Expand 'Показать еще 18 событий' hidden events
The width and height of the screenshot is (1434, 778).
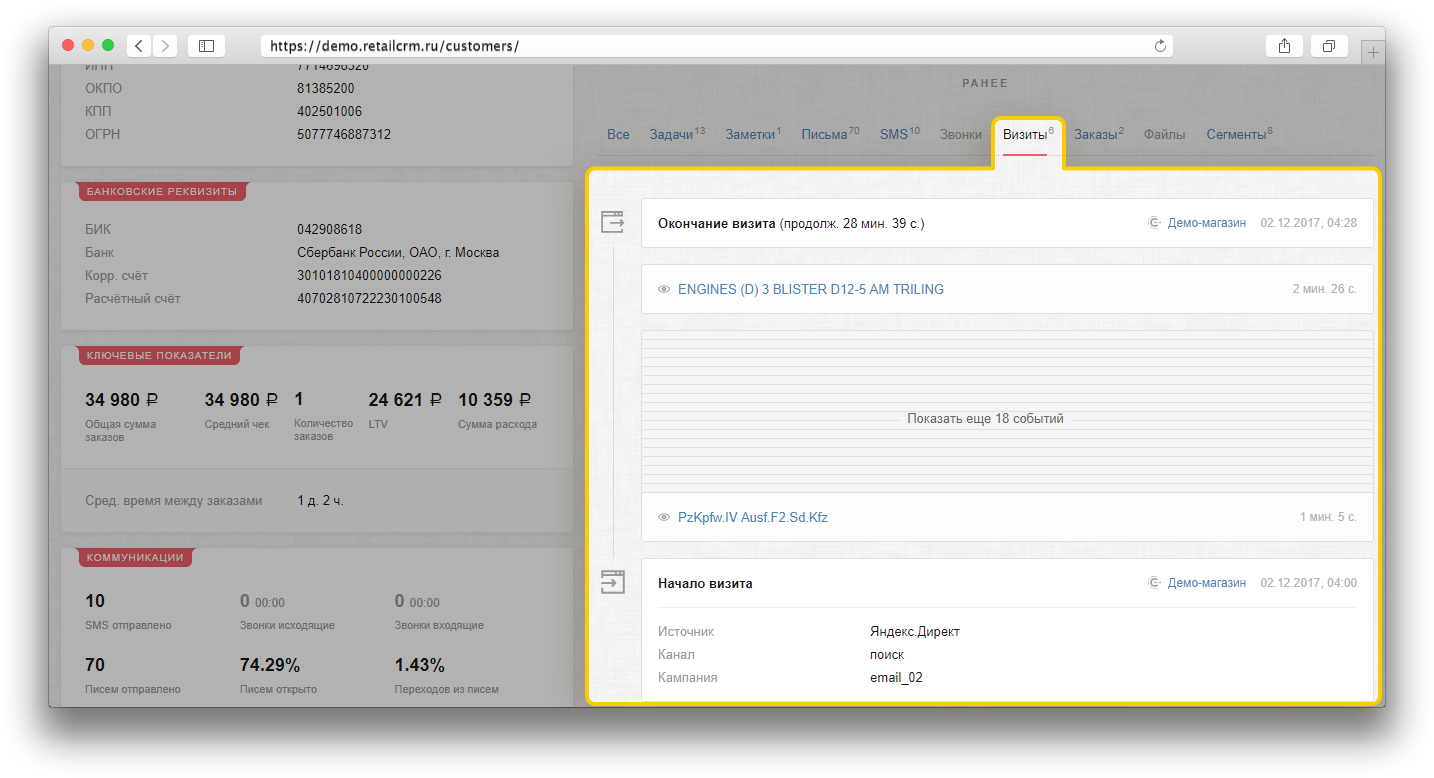pyautogui.click(x=984, y=419)
